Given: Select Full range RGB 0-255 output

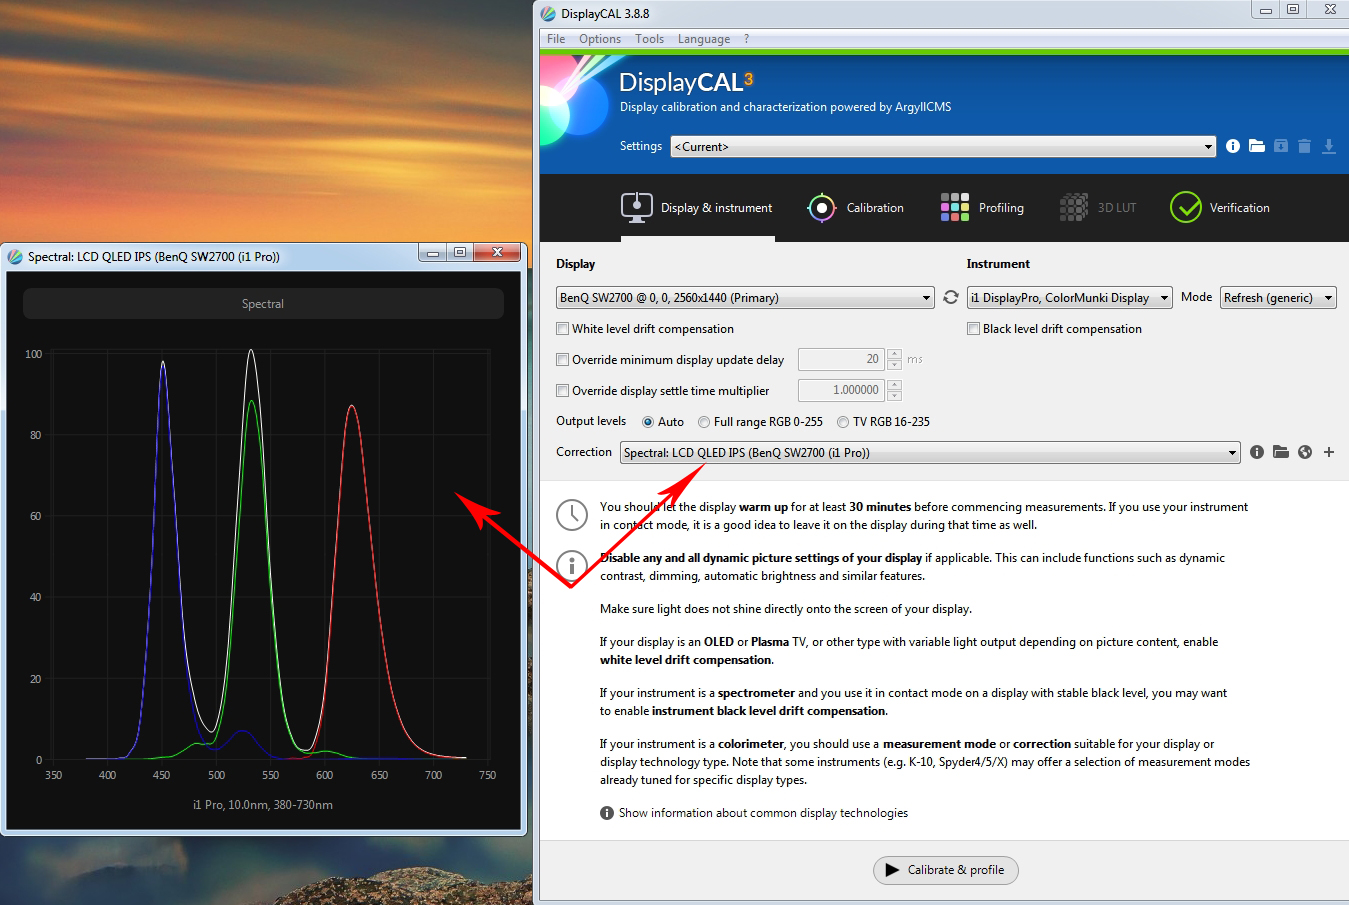Looking at the screenshot, I should pos(705,422).
